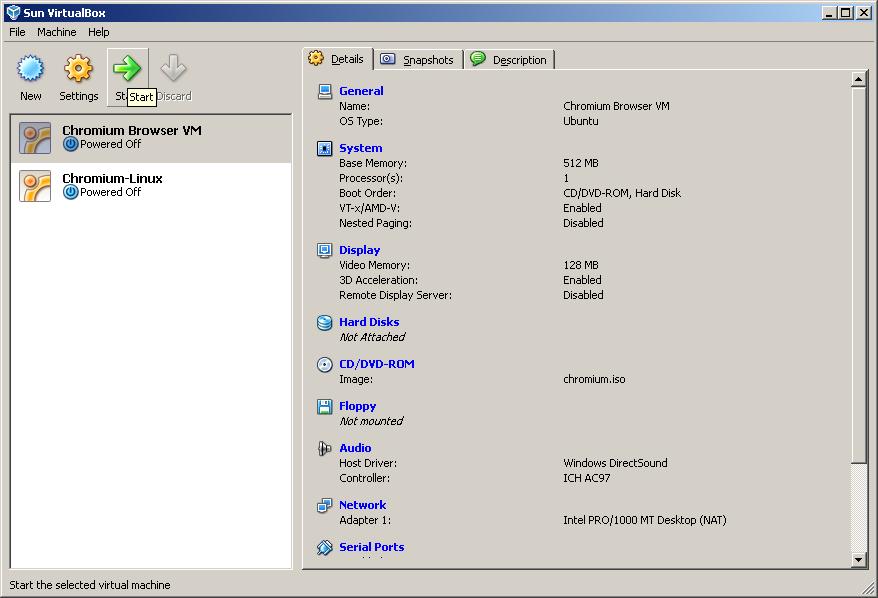Click the 'Ubuntu' OS type value
The height and width of the screenshot is (598, 878).
tap(581, 122)
